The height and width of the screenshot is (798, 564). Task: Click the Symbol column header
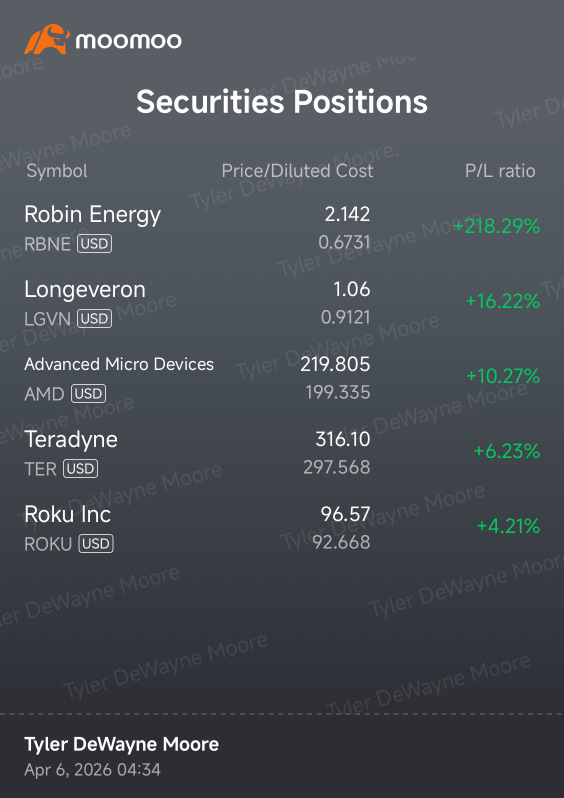pos(57,171)
